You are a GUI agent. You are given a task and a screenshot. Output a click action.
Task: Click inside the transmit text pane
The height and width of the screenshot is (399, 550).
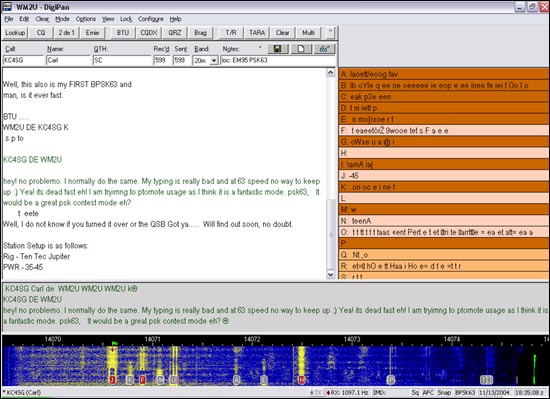(x=275, y=307)
